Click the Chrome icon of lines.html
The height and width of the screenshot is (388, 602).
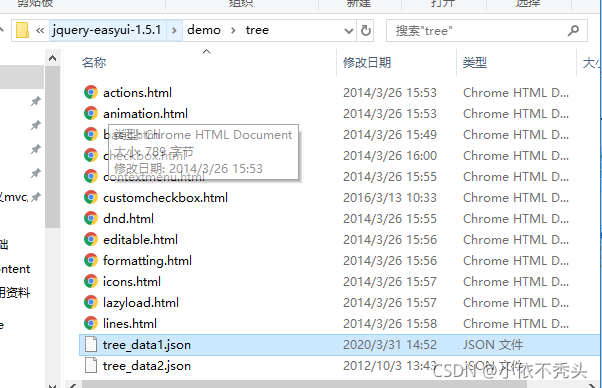click(91, 324)
